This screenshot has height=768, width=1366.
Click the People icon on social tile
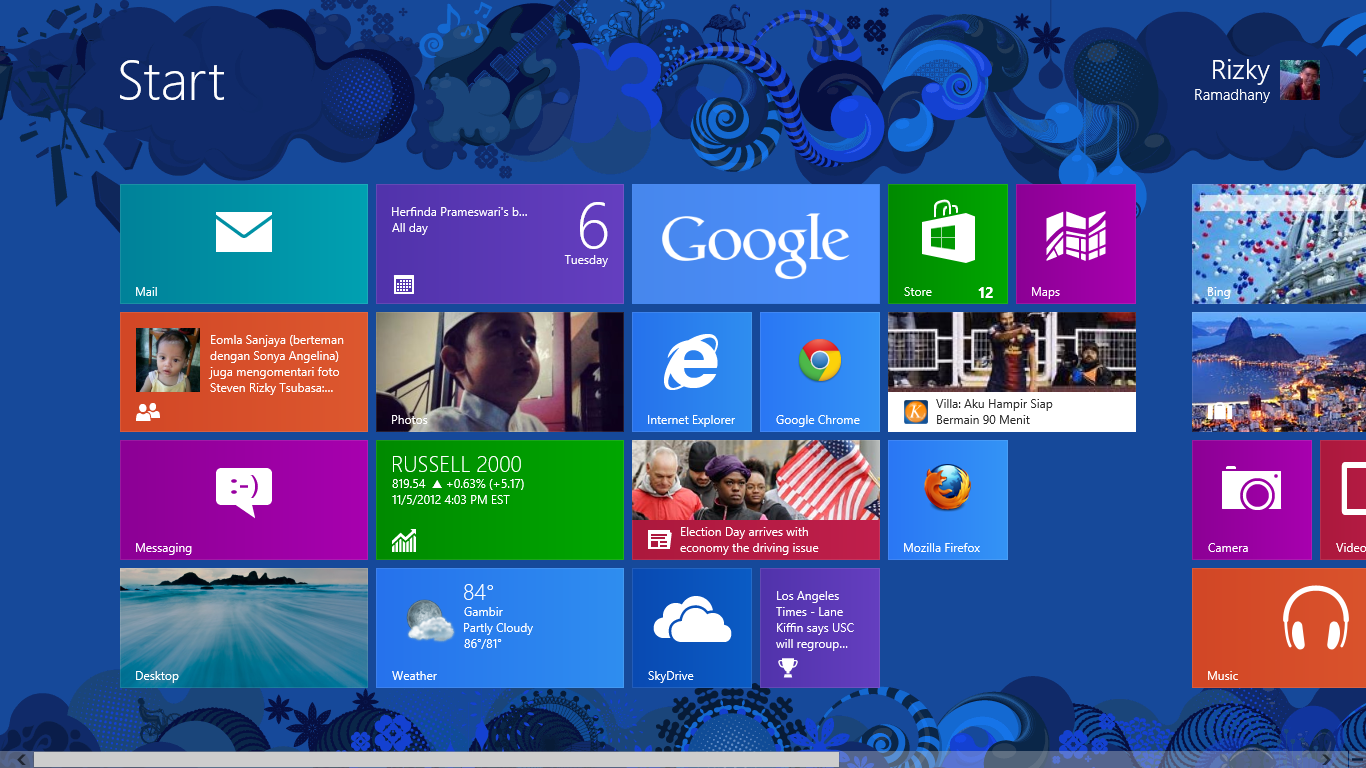[x=148, y=411]
